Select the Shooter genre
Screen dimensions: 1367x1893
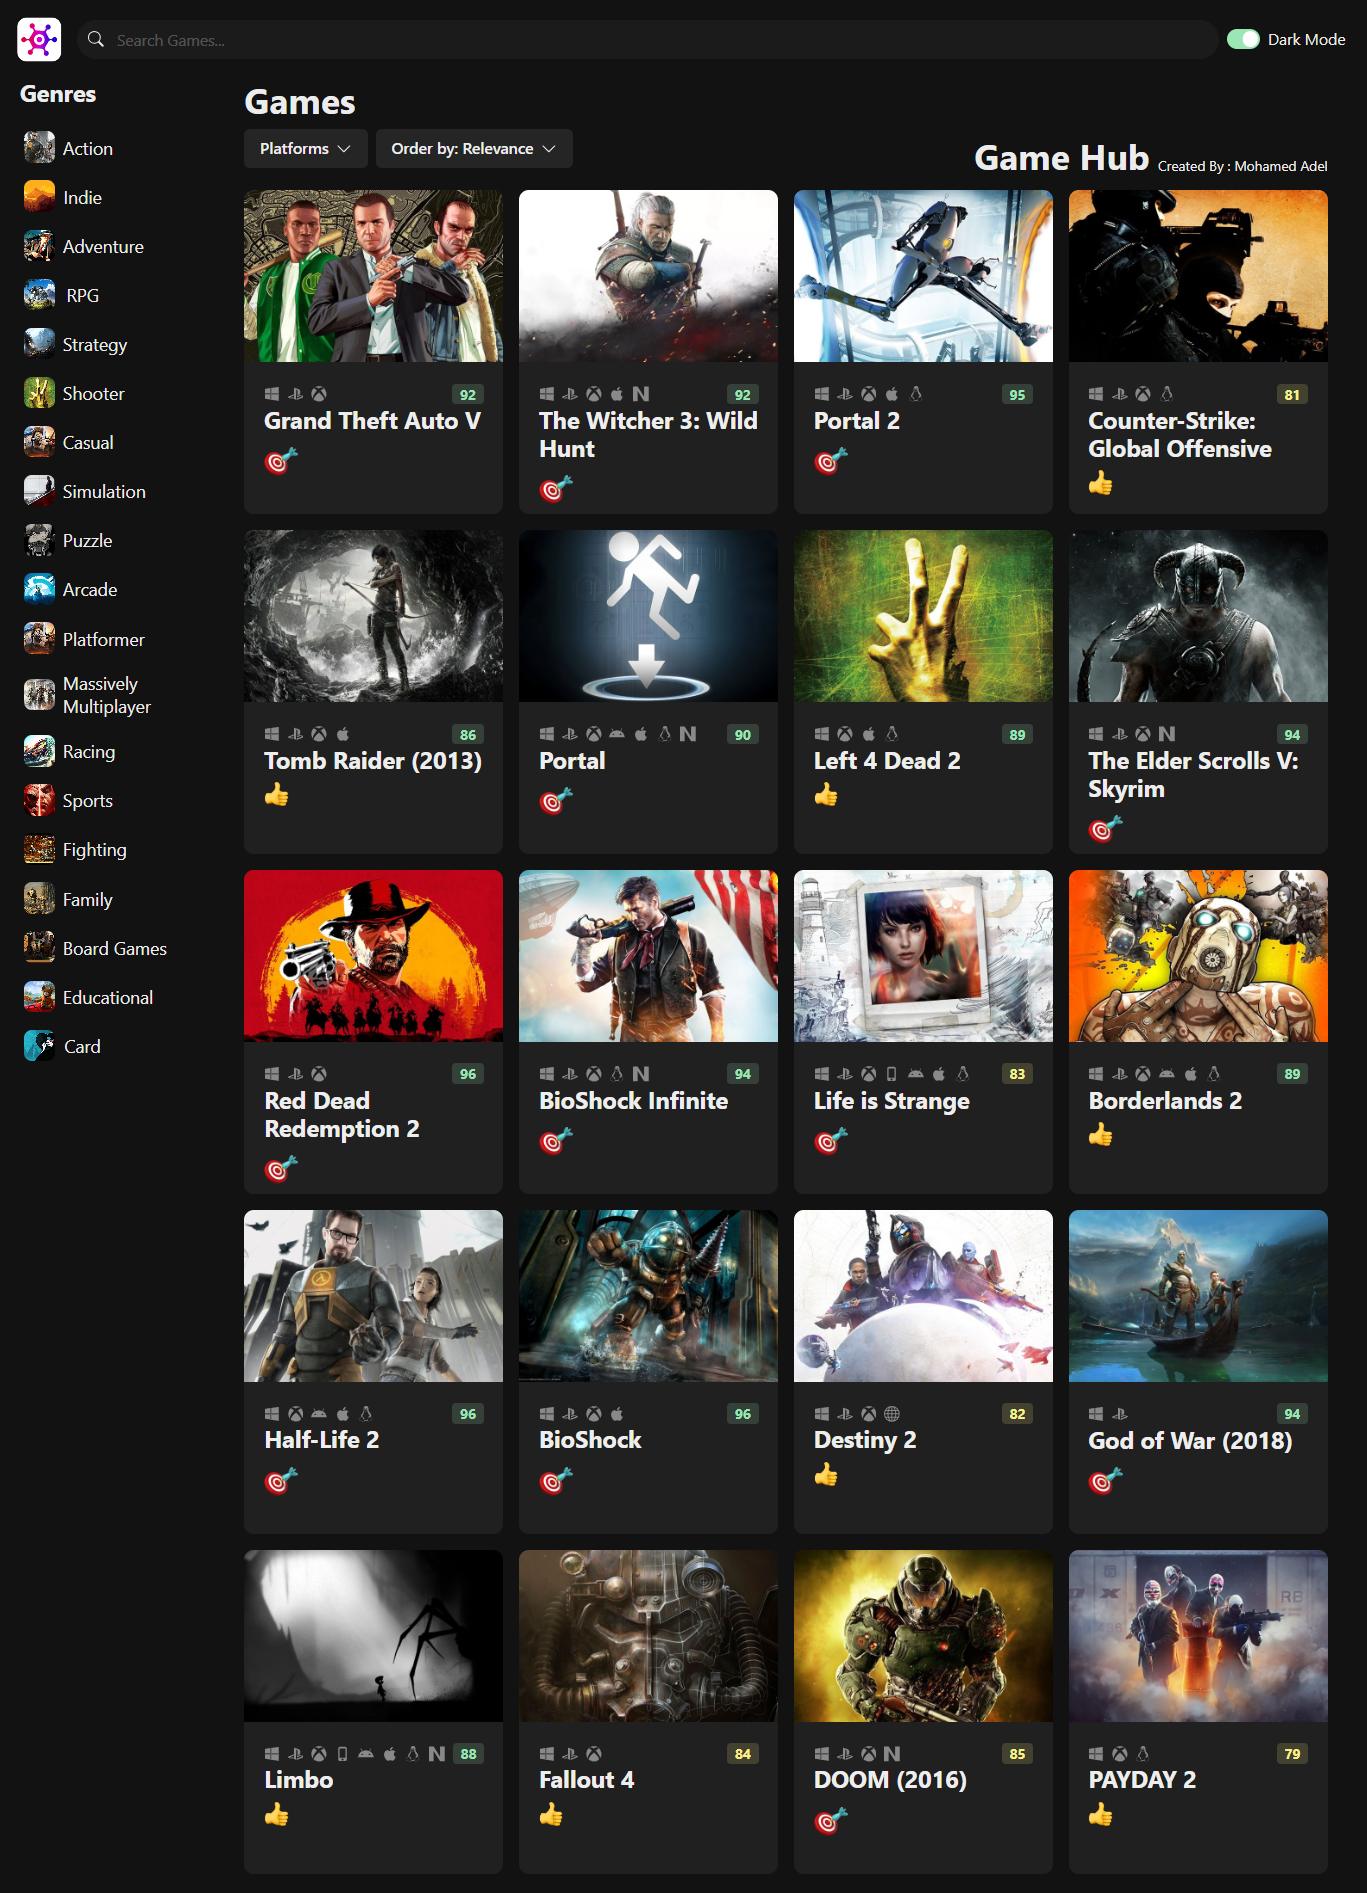[94, 393]
